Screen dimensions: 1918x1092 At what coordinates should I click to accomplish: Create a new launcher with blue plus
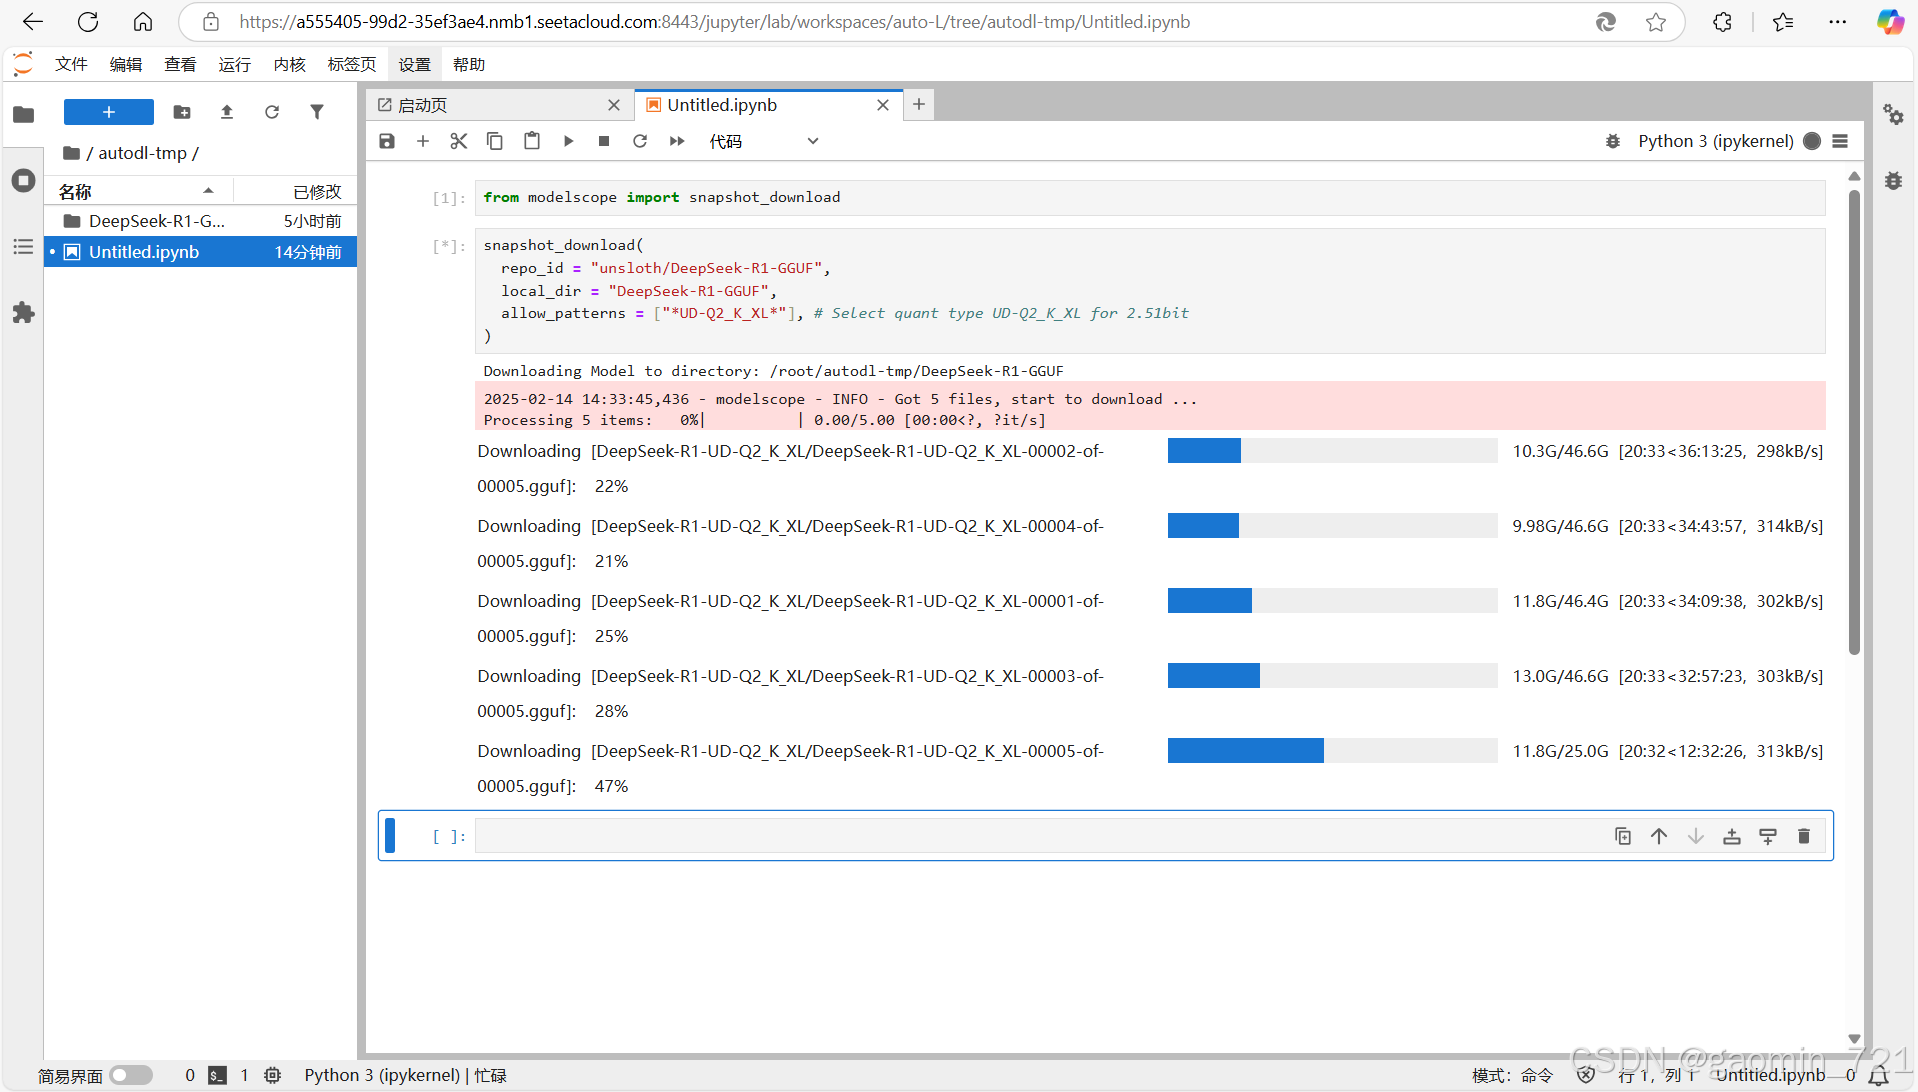pyautogui.click(x=109, y=112)
